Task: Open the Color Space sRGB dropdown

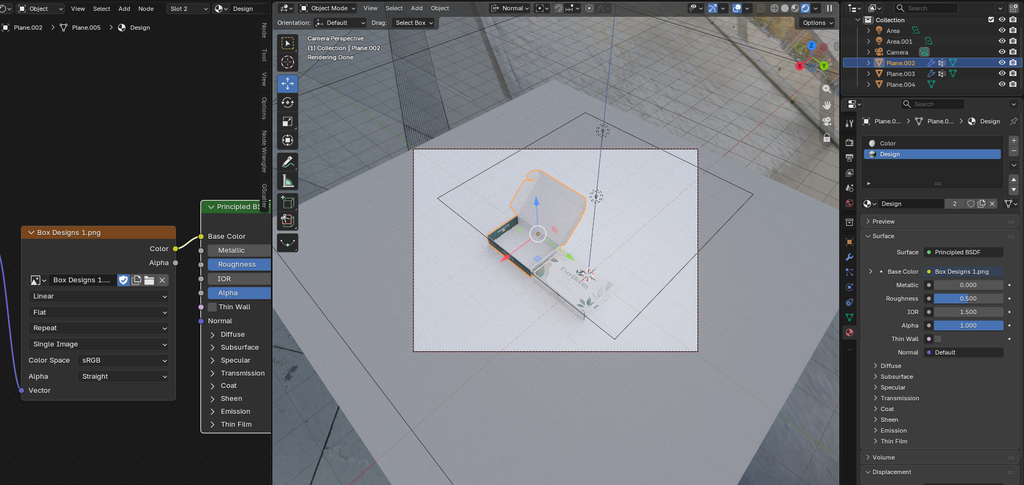Action: (123, 360)
